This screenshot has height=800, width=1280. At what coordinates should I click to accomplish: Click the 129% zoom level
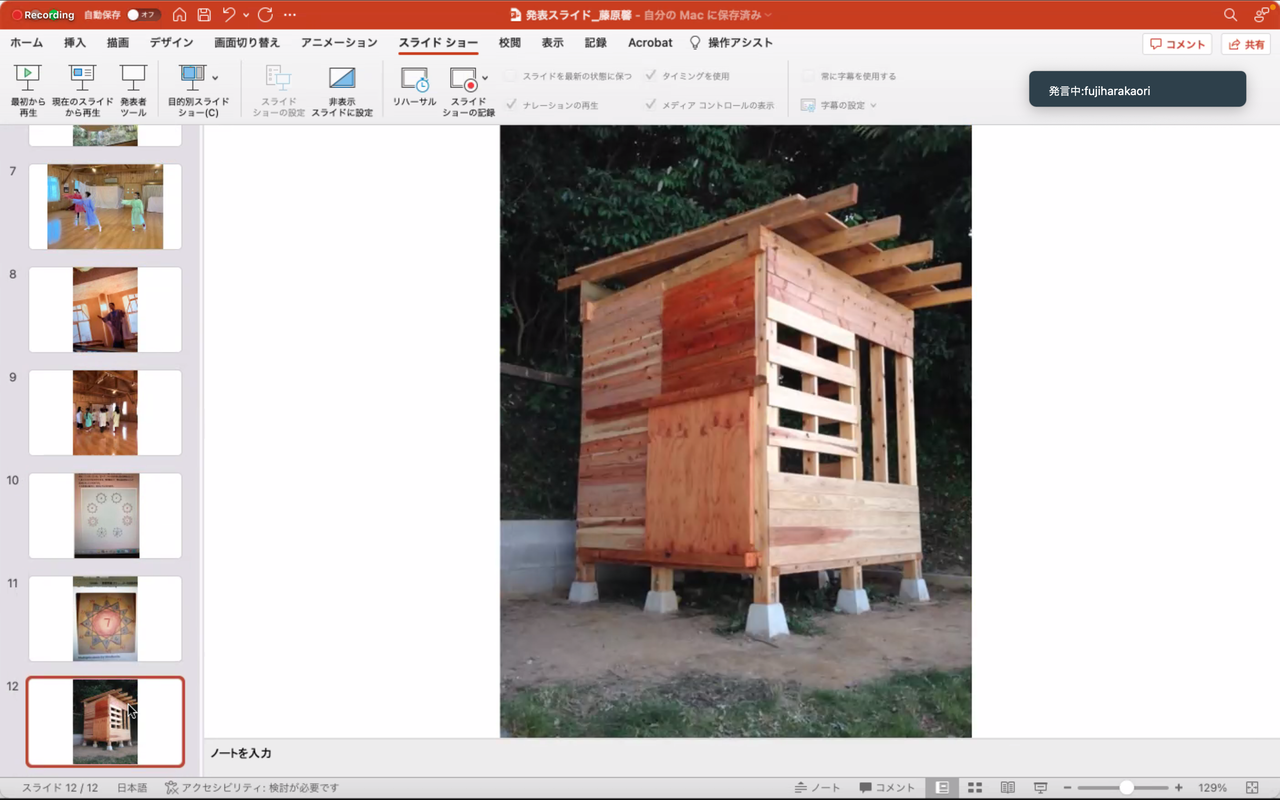pos(1212,788)
